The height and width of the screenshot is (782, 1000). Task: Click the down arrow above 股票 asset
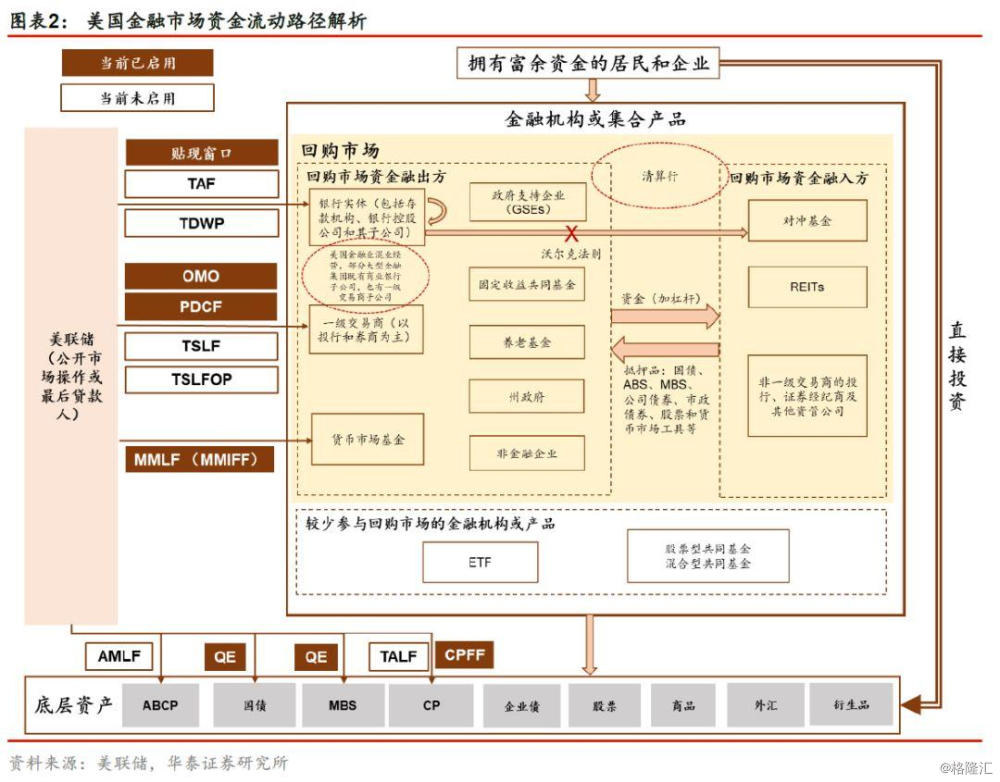click(x=590, y=645)
